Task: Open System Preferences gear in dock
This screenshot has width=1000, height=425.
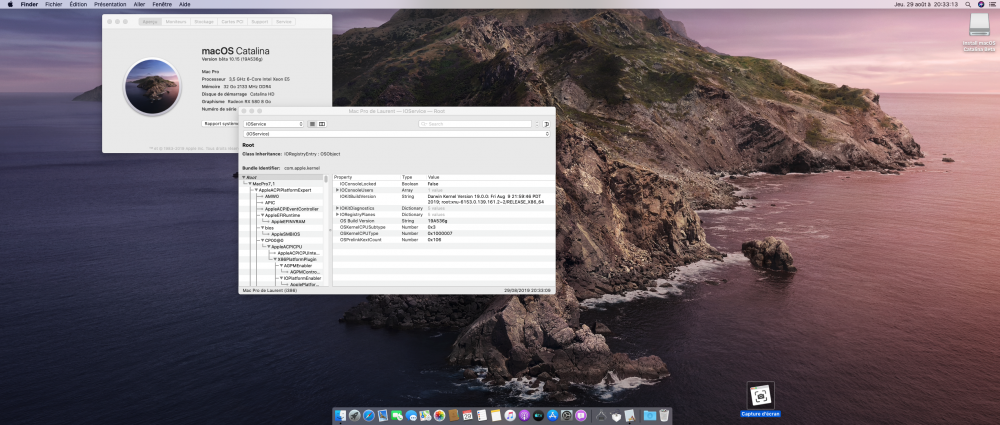Action: [566, 415]
